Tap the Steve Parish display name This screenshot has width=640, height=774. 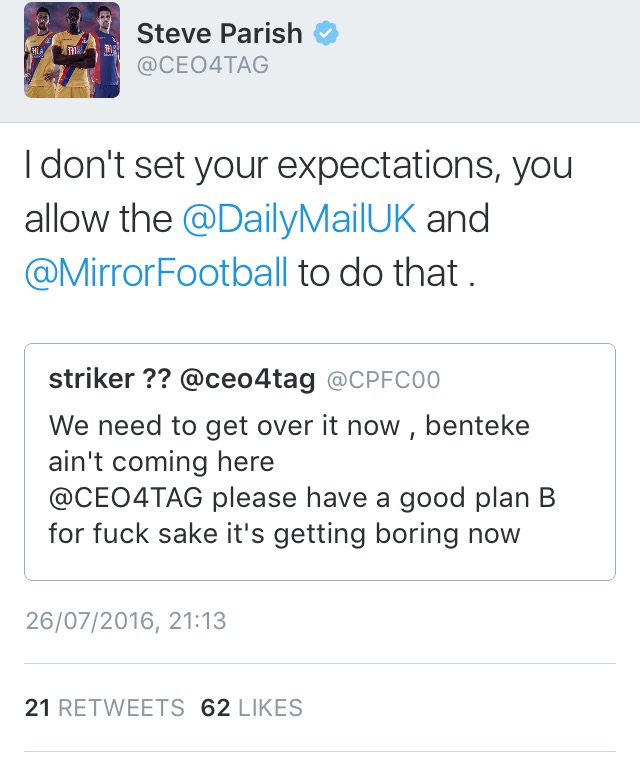point(219,33)
